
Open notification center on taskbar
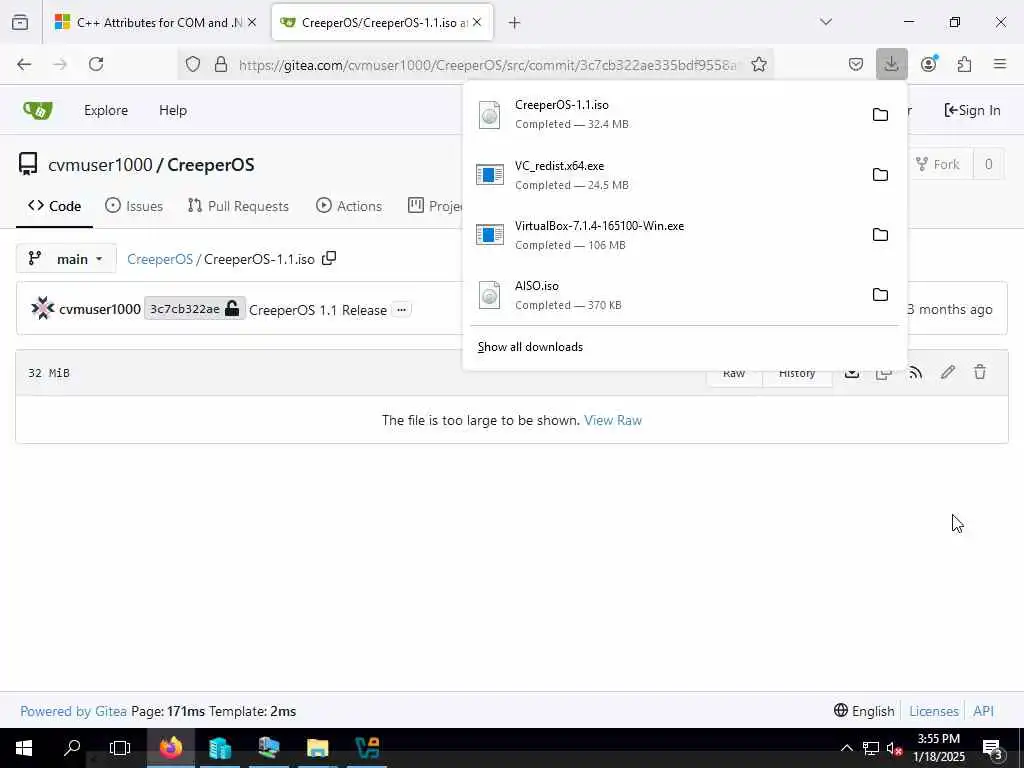[993, 748]
